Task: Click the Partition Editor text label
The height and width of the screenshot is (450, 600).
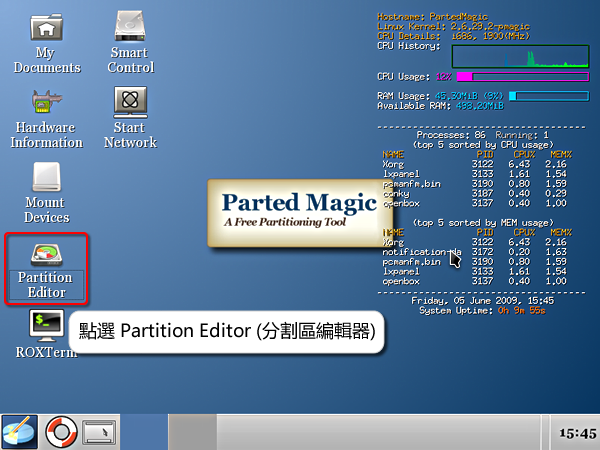Action: [46, 285]
